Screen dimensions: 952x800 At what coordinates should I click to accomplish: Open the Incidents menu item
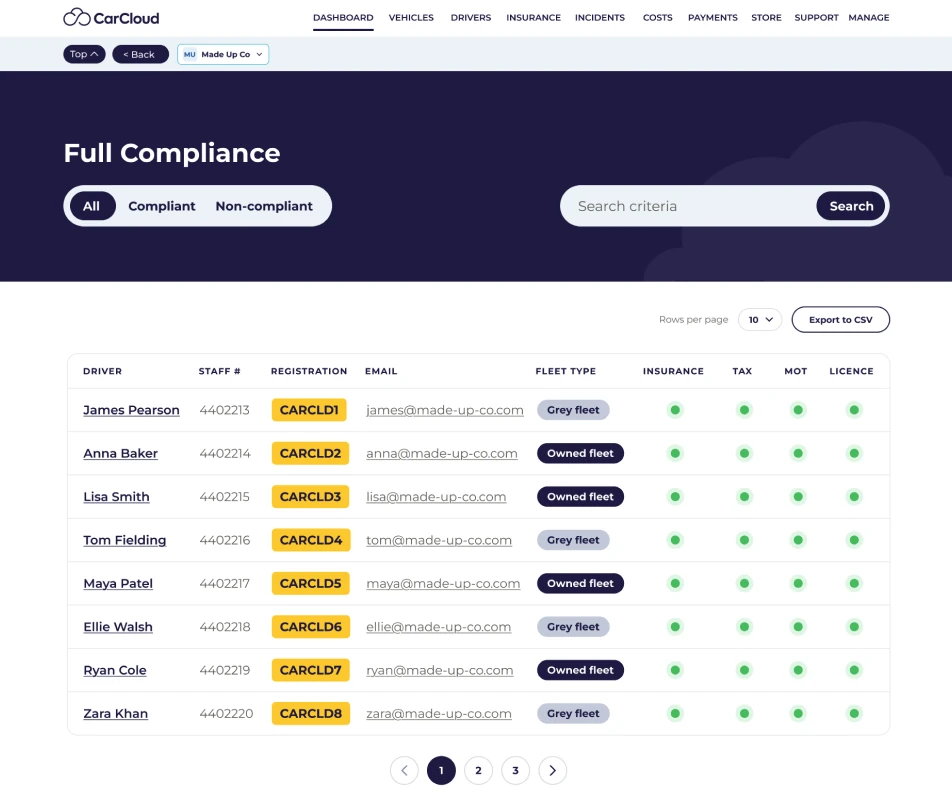click(x=600, y=18)
